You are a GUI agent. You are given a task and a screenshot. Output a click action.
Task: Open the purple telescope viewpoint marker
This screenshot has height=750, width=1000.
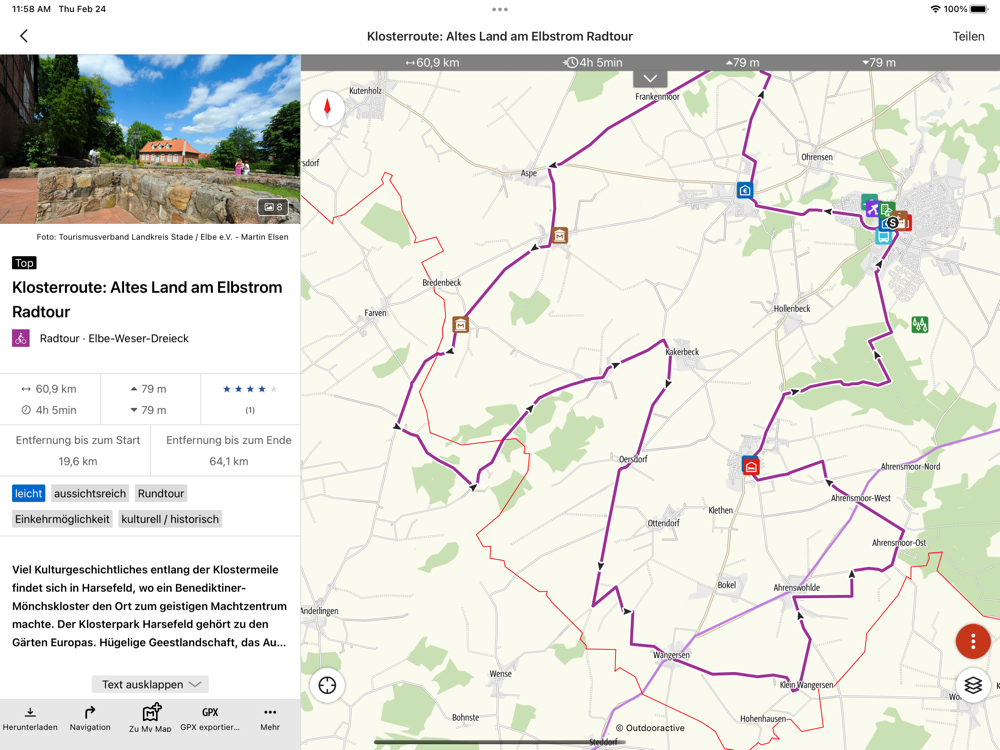871,208
